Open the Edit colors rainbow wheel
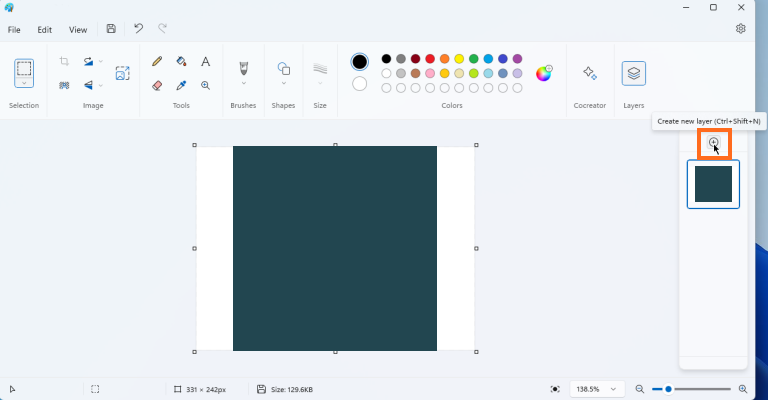 pyautogui.click(x=544, y=73)
